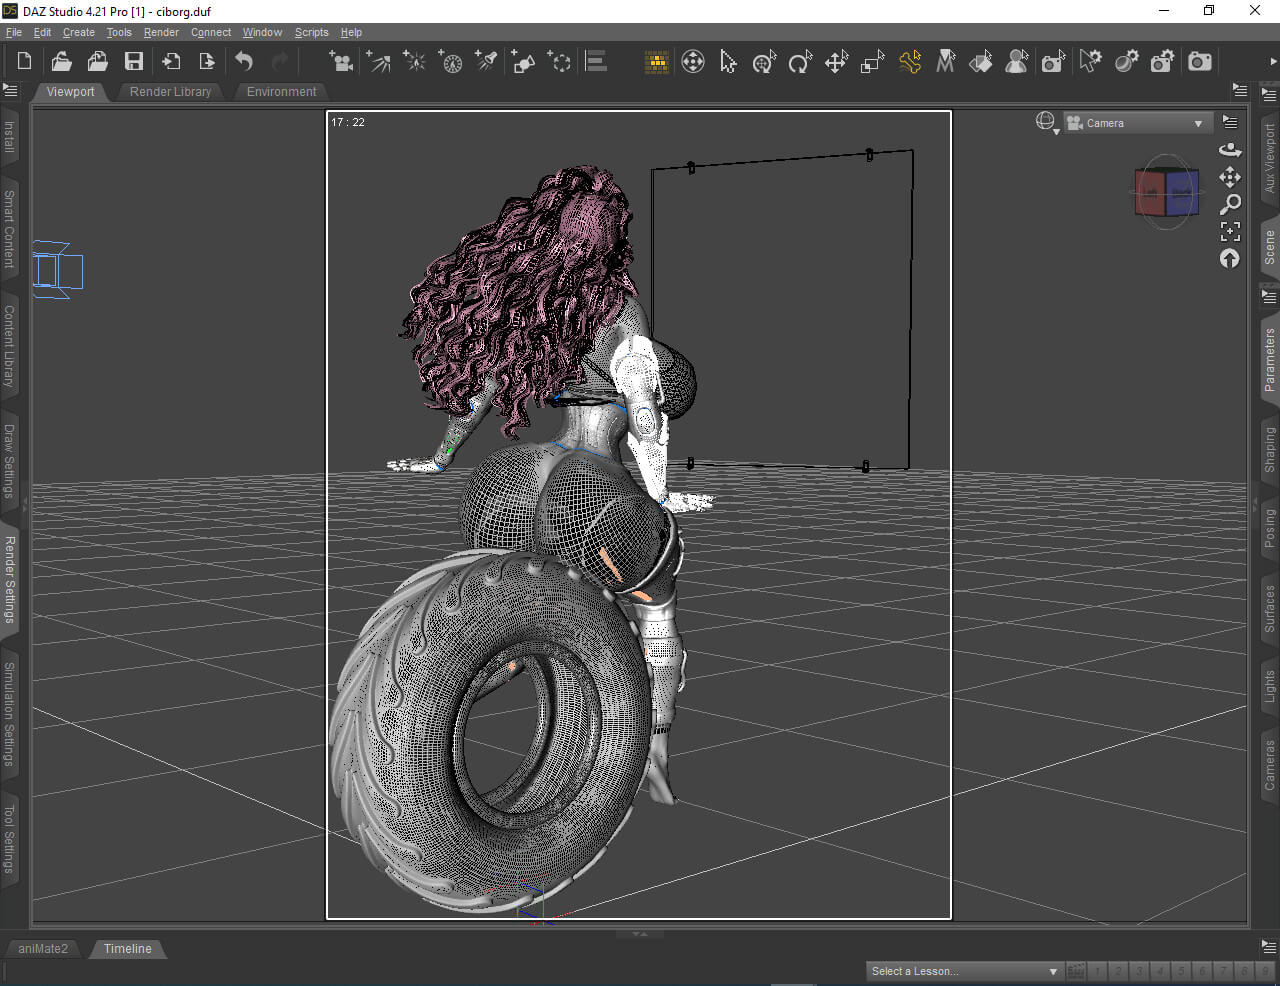Viewport: 1280px width, 986px height.
Task: Create a new point light
Action: coord(415,62)
